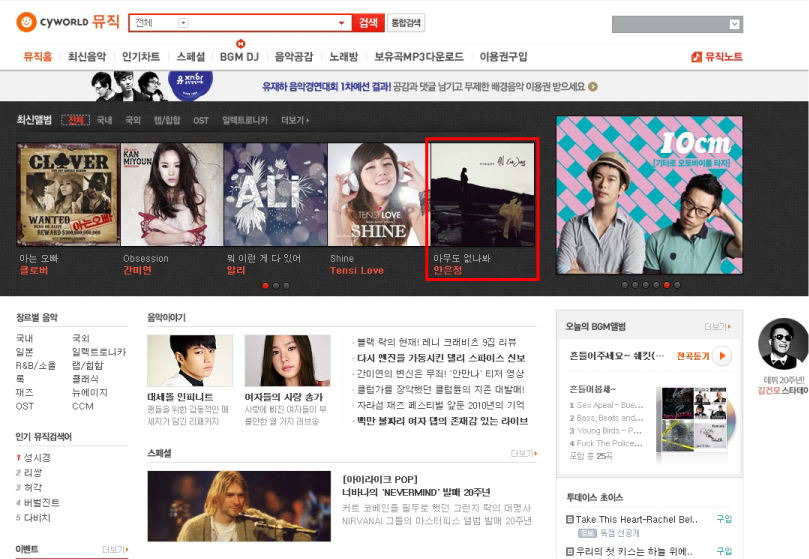This screenshot has height=559, width=809.
Task: Select the sixth 10cm banner page dot
Action: [677, 284]
